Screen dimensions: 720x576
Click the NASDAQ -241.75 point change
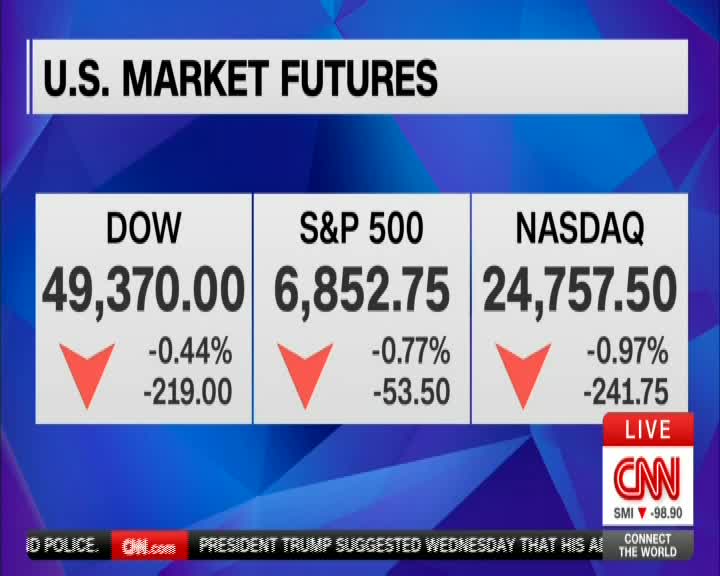tap(626, 392)
